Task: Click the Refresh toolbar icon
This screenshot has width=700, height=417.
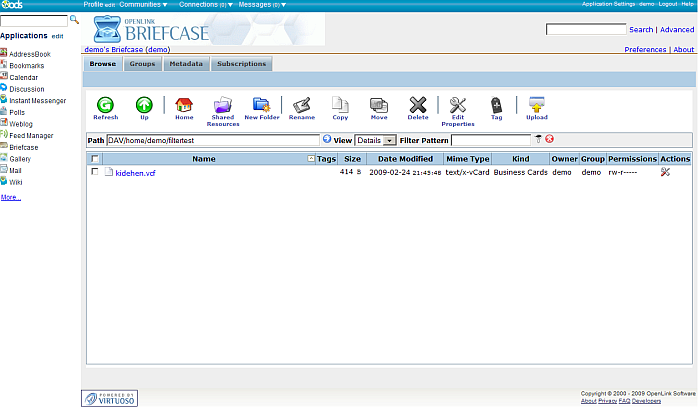Action: point(105,104)
